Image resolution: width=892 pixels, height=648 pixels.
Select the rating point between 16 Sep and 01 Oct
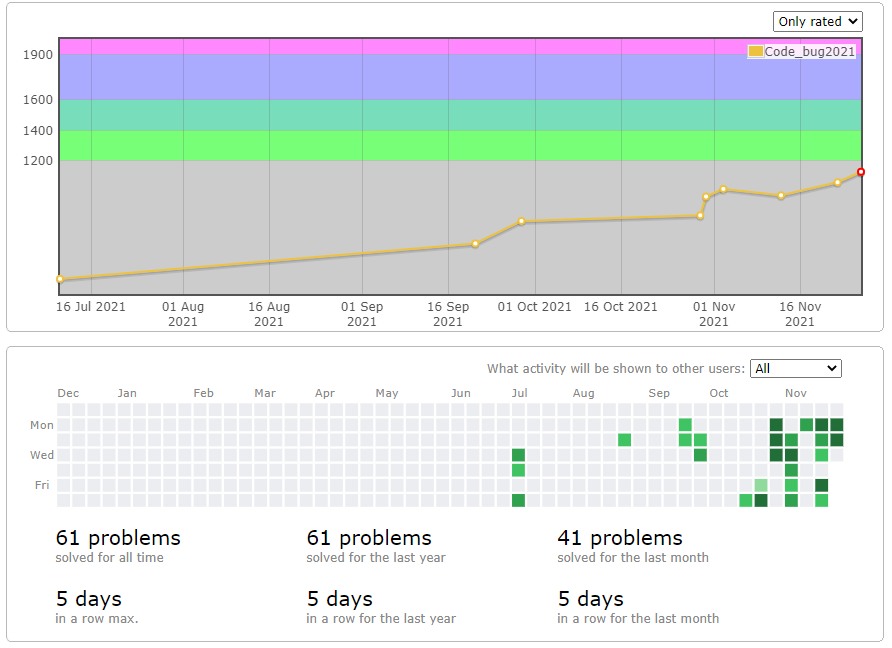click(x=475, y=244)
